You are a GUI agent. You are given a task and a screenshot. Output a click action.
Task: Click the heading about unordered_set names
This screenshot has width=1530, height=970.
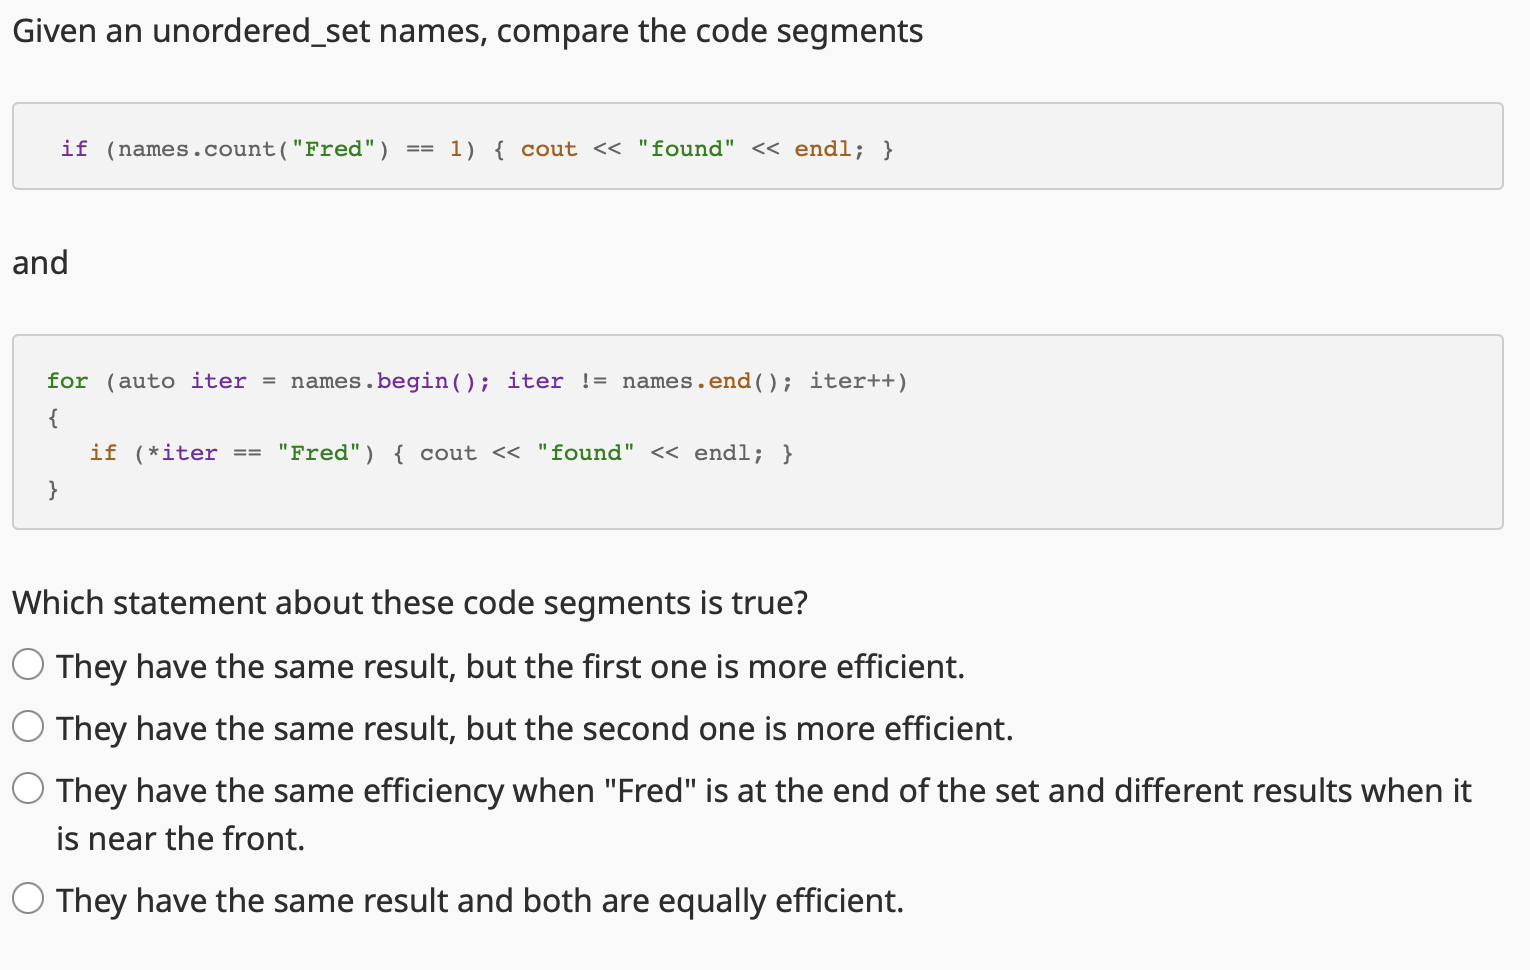[x=468, y=30]
